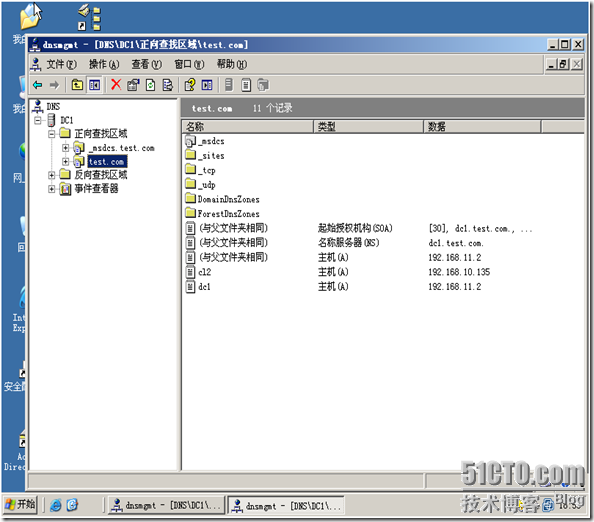This screenshot has width=594, height=522.
Task: Open the 查看(V) menu
Action: (x=147, y=64)
